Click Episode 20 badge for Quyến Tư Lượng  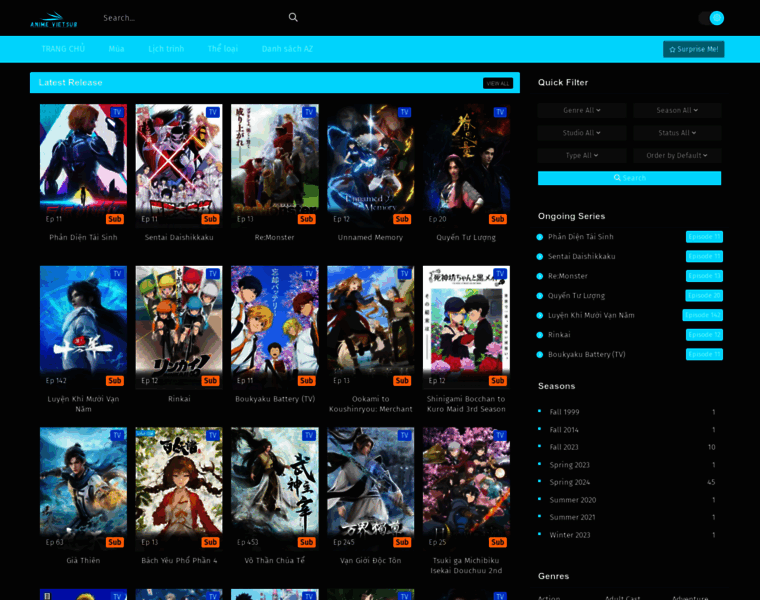tap(704, 296)
